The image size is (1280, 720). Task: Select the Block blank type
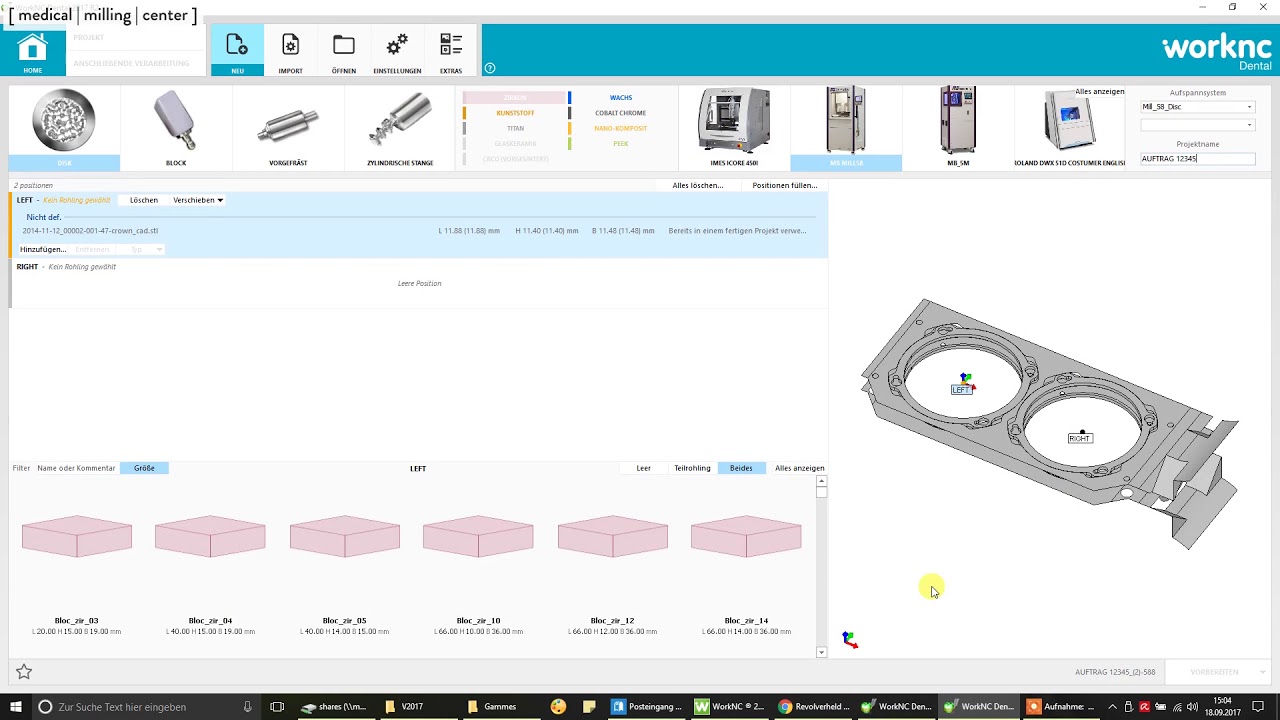pos(176,128)
